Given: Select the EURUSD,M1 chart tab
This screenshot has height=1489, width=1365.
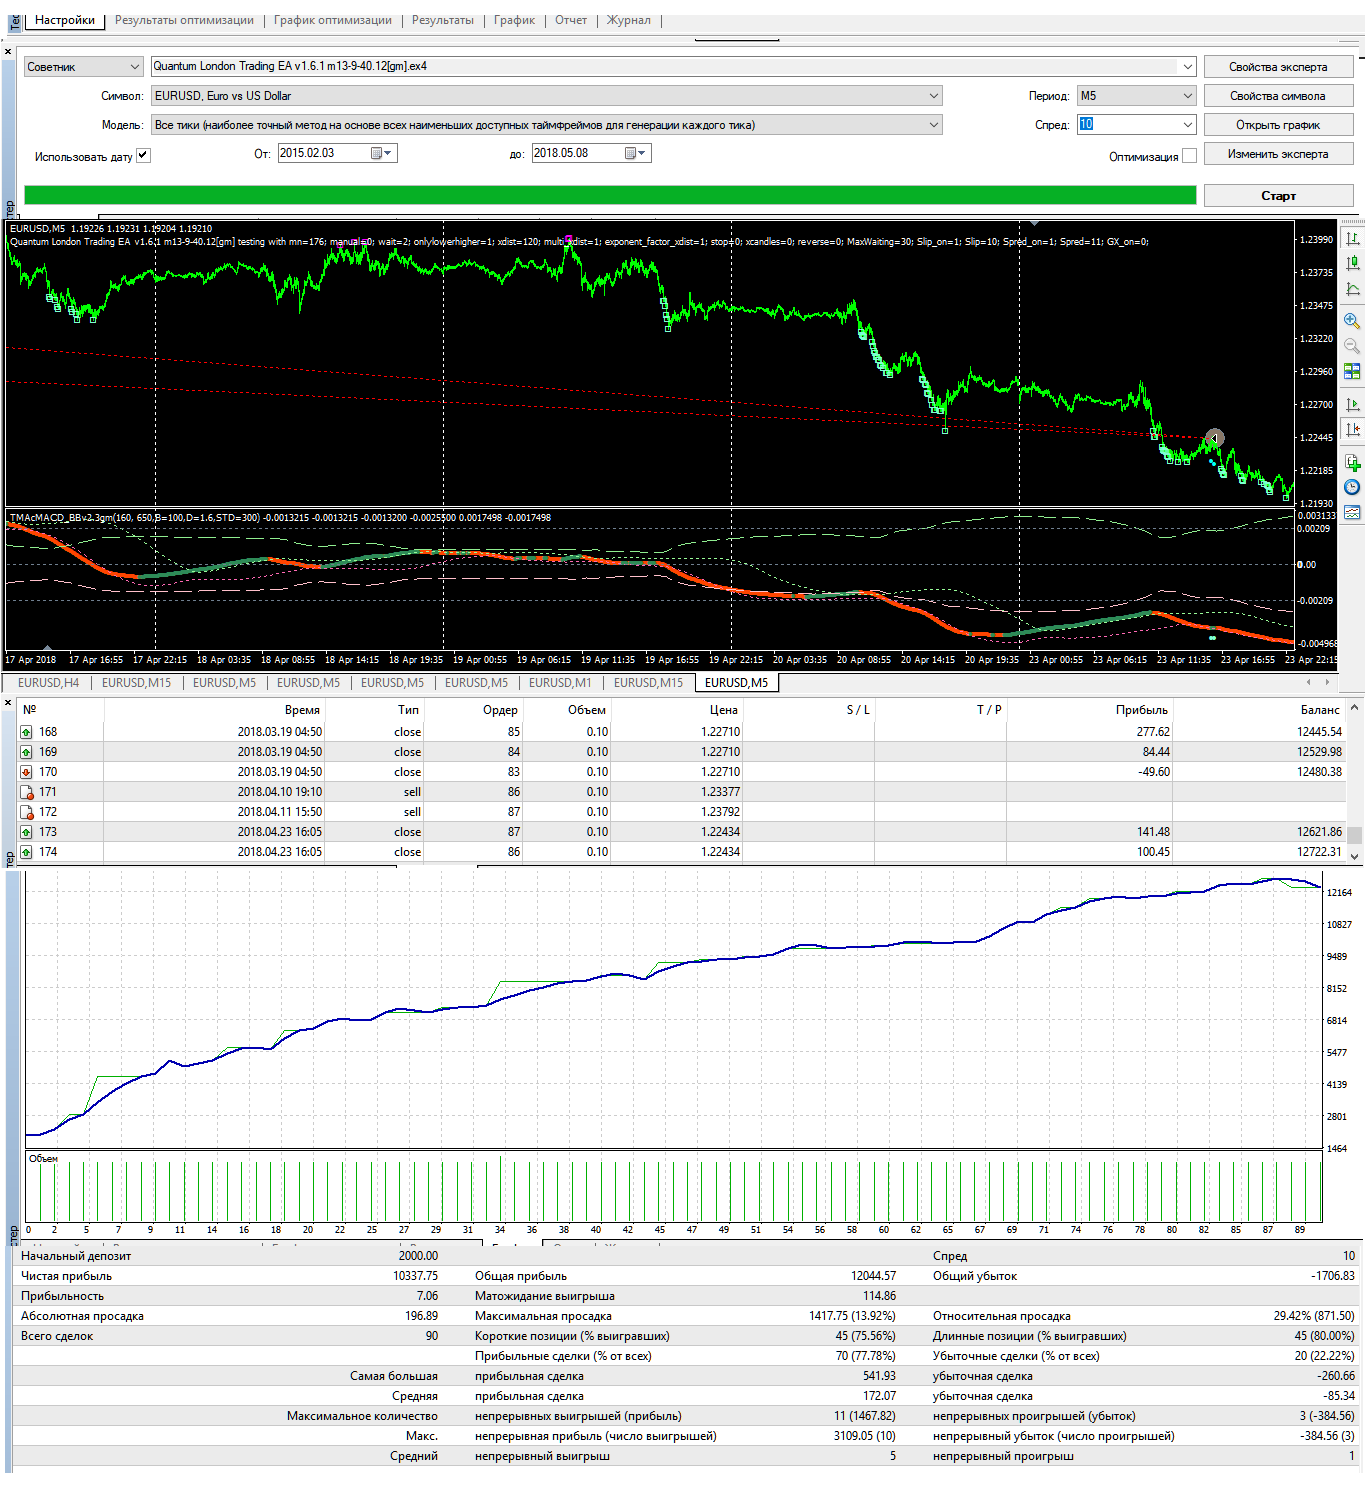Looking at the screenshot, I should (x=560, y=683).
